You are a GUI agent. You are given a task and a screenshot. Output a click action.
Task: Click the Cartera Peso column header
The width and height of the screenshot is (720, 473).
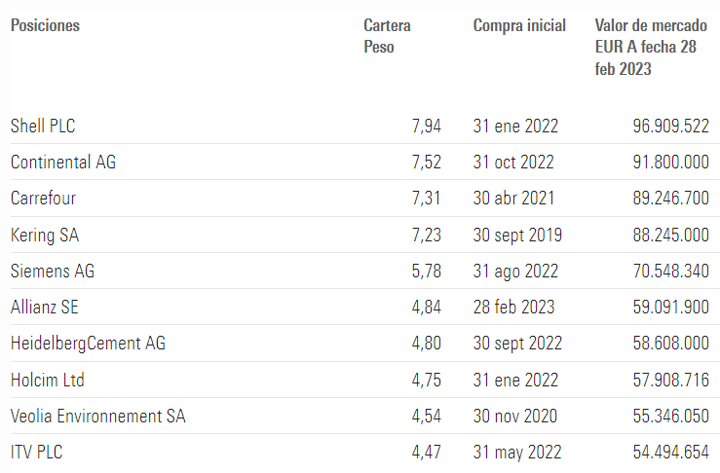pos(386,36)
